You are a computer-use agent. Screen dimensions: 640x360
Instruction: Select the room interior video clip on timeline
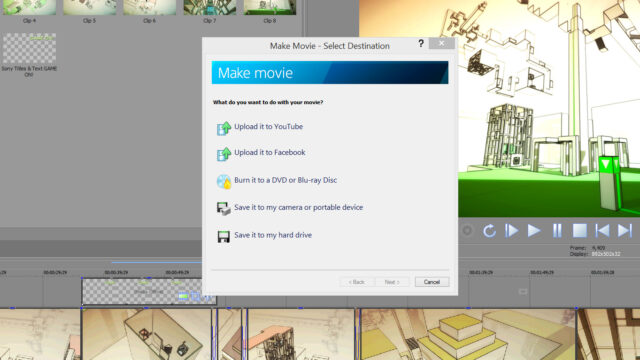[146, 334]
